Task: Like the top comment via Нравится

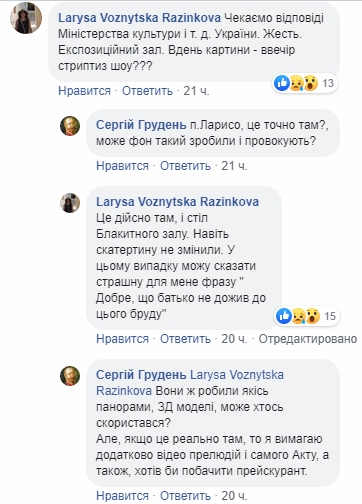Action: [x=84, y=91]
